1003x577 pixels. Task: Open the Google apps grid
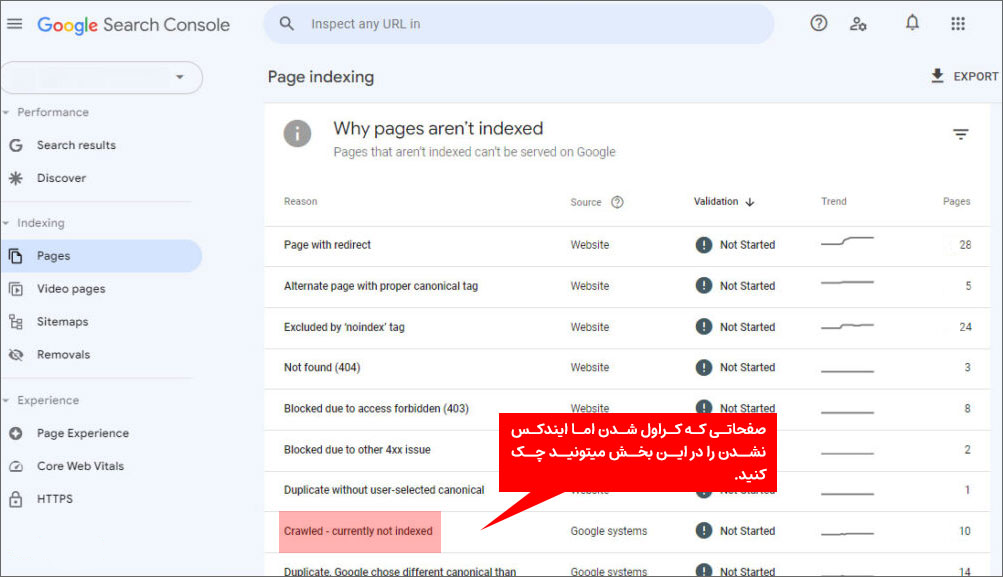958,24
